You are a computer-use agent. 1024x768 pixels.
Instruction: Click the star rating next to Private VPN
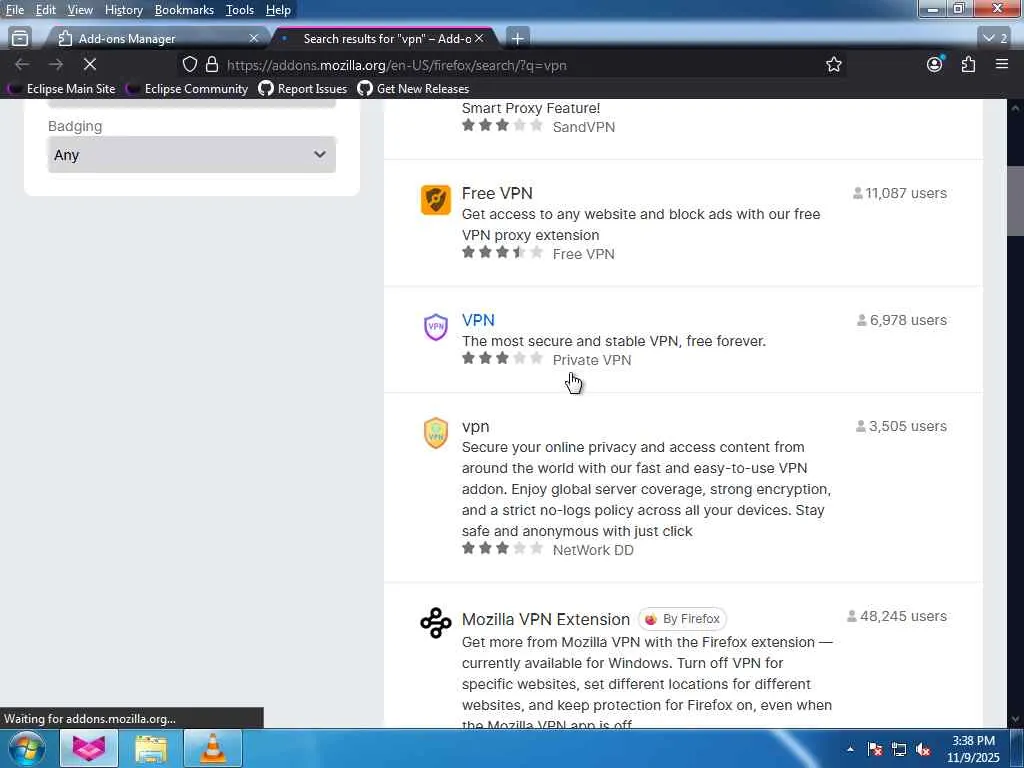[502, 359]
